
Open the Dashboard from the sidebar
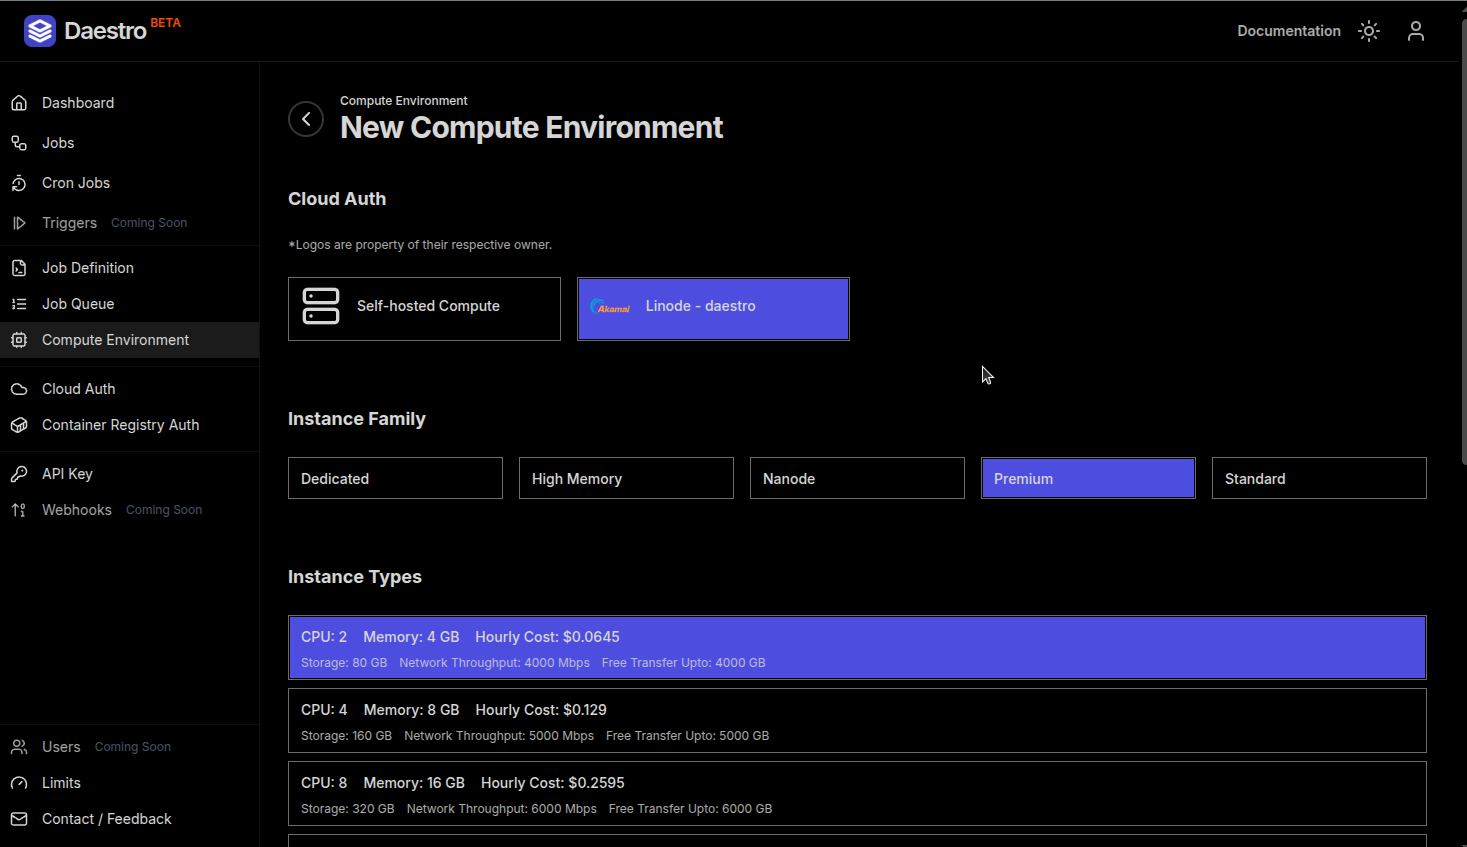pyautogui.click(x=78, y=102)
